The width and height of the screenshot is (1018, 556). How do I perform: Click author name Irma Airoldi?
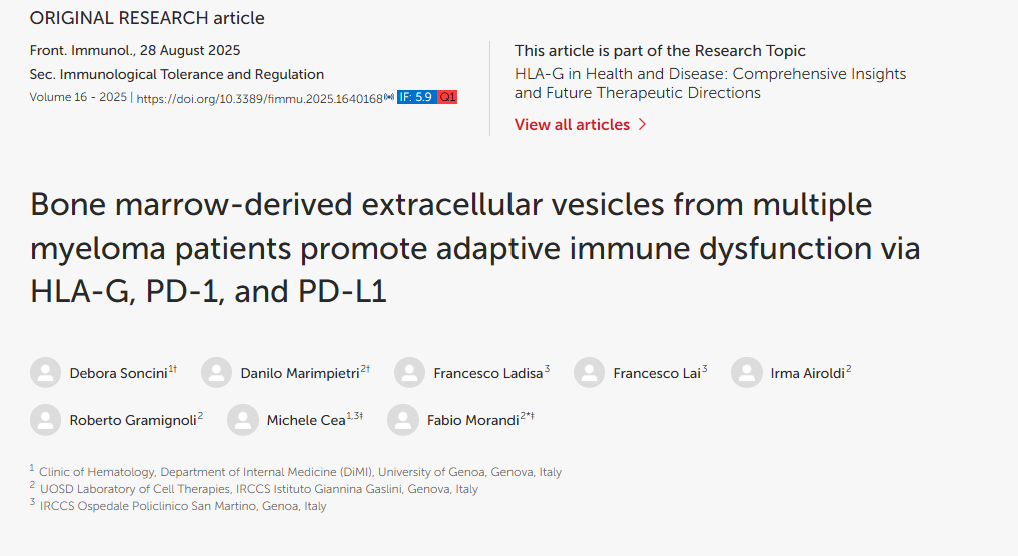coord(807,373)
